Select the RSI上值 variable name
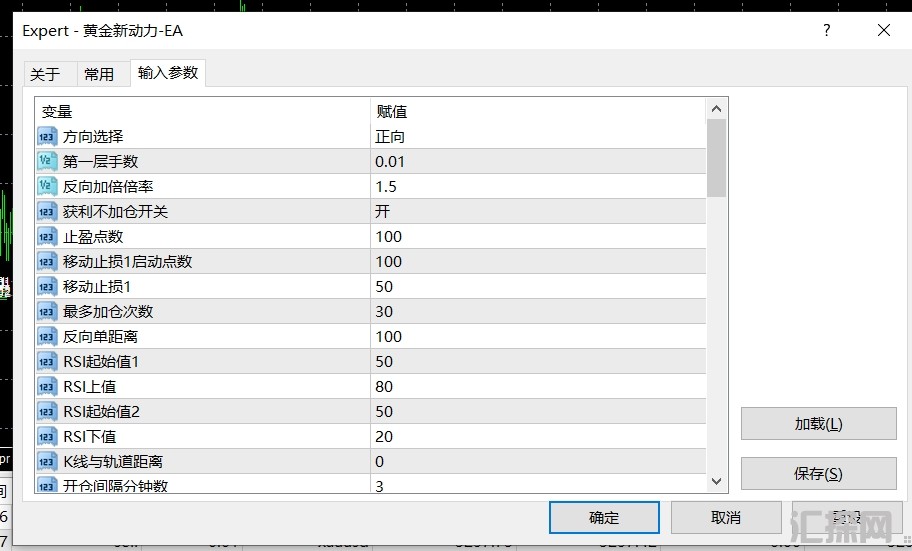 [90, 387]
